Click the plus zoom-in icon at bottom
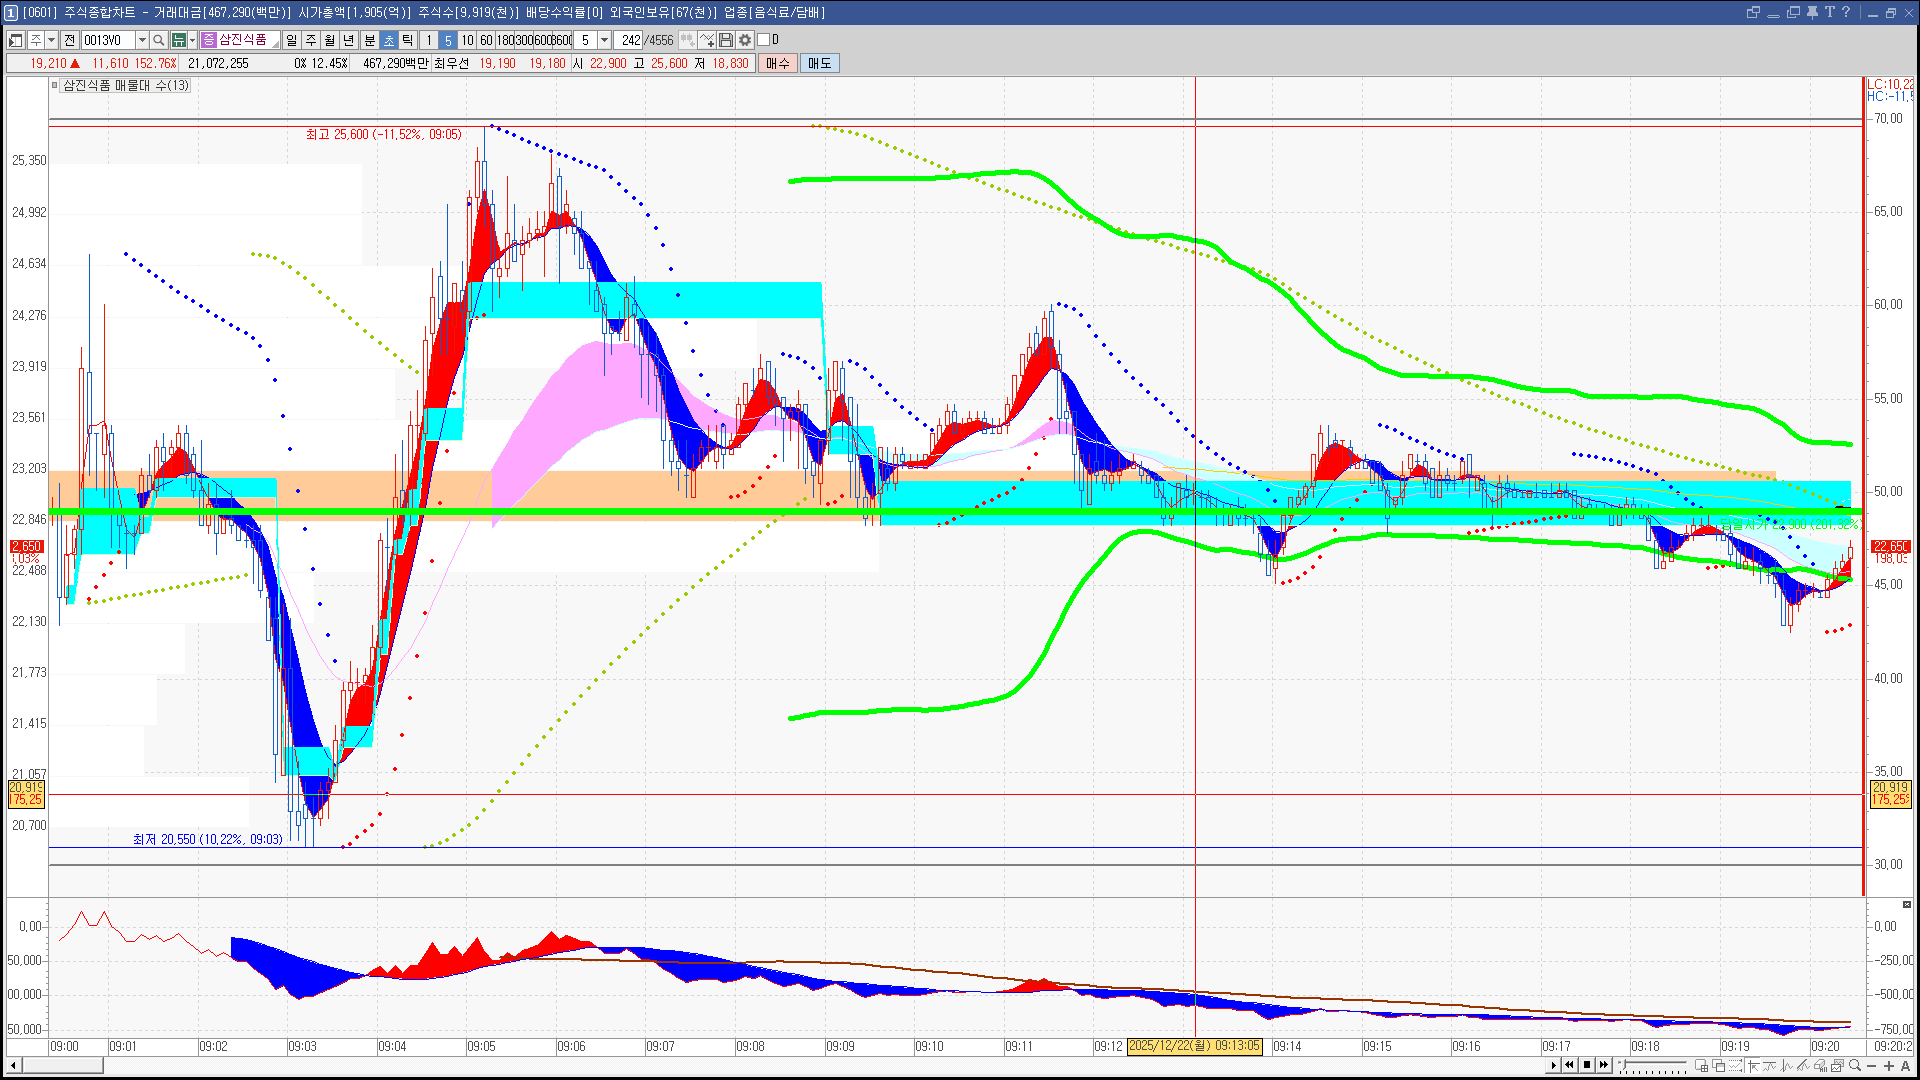Screen dimensions: 1920x1080 tap(1889, 1065)
